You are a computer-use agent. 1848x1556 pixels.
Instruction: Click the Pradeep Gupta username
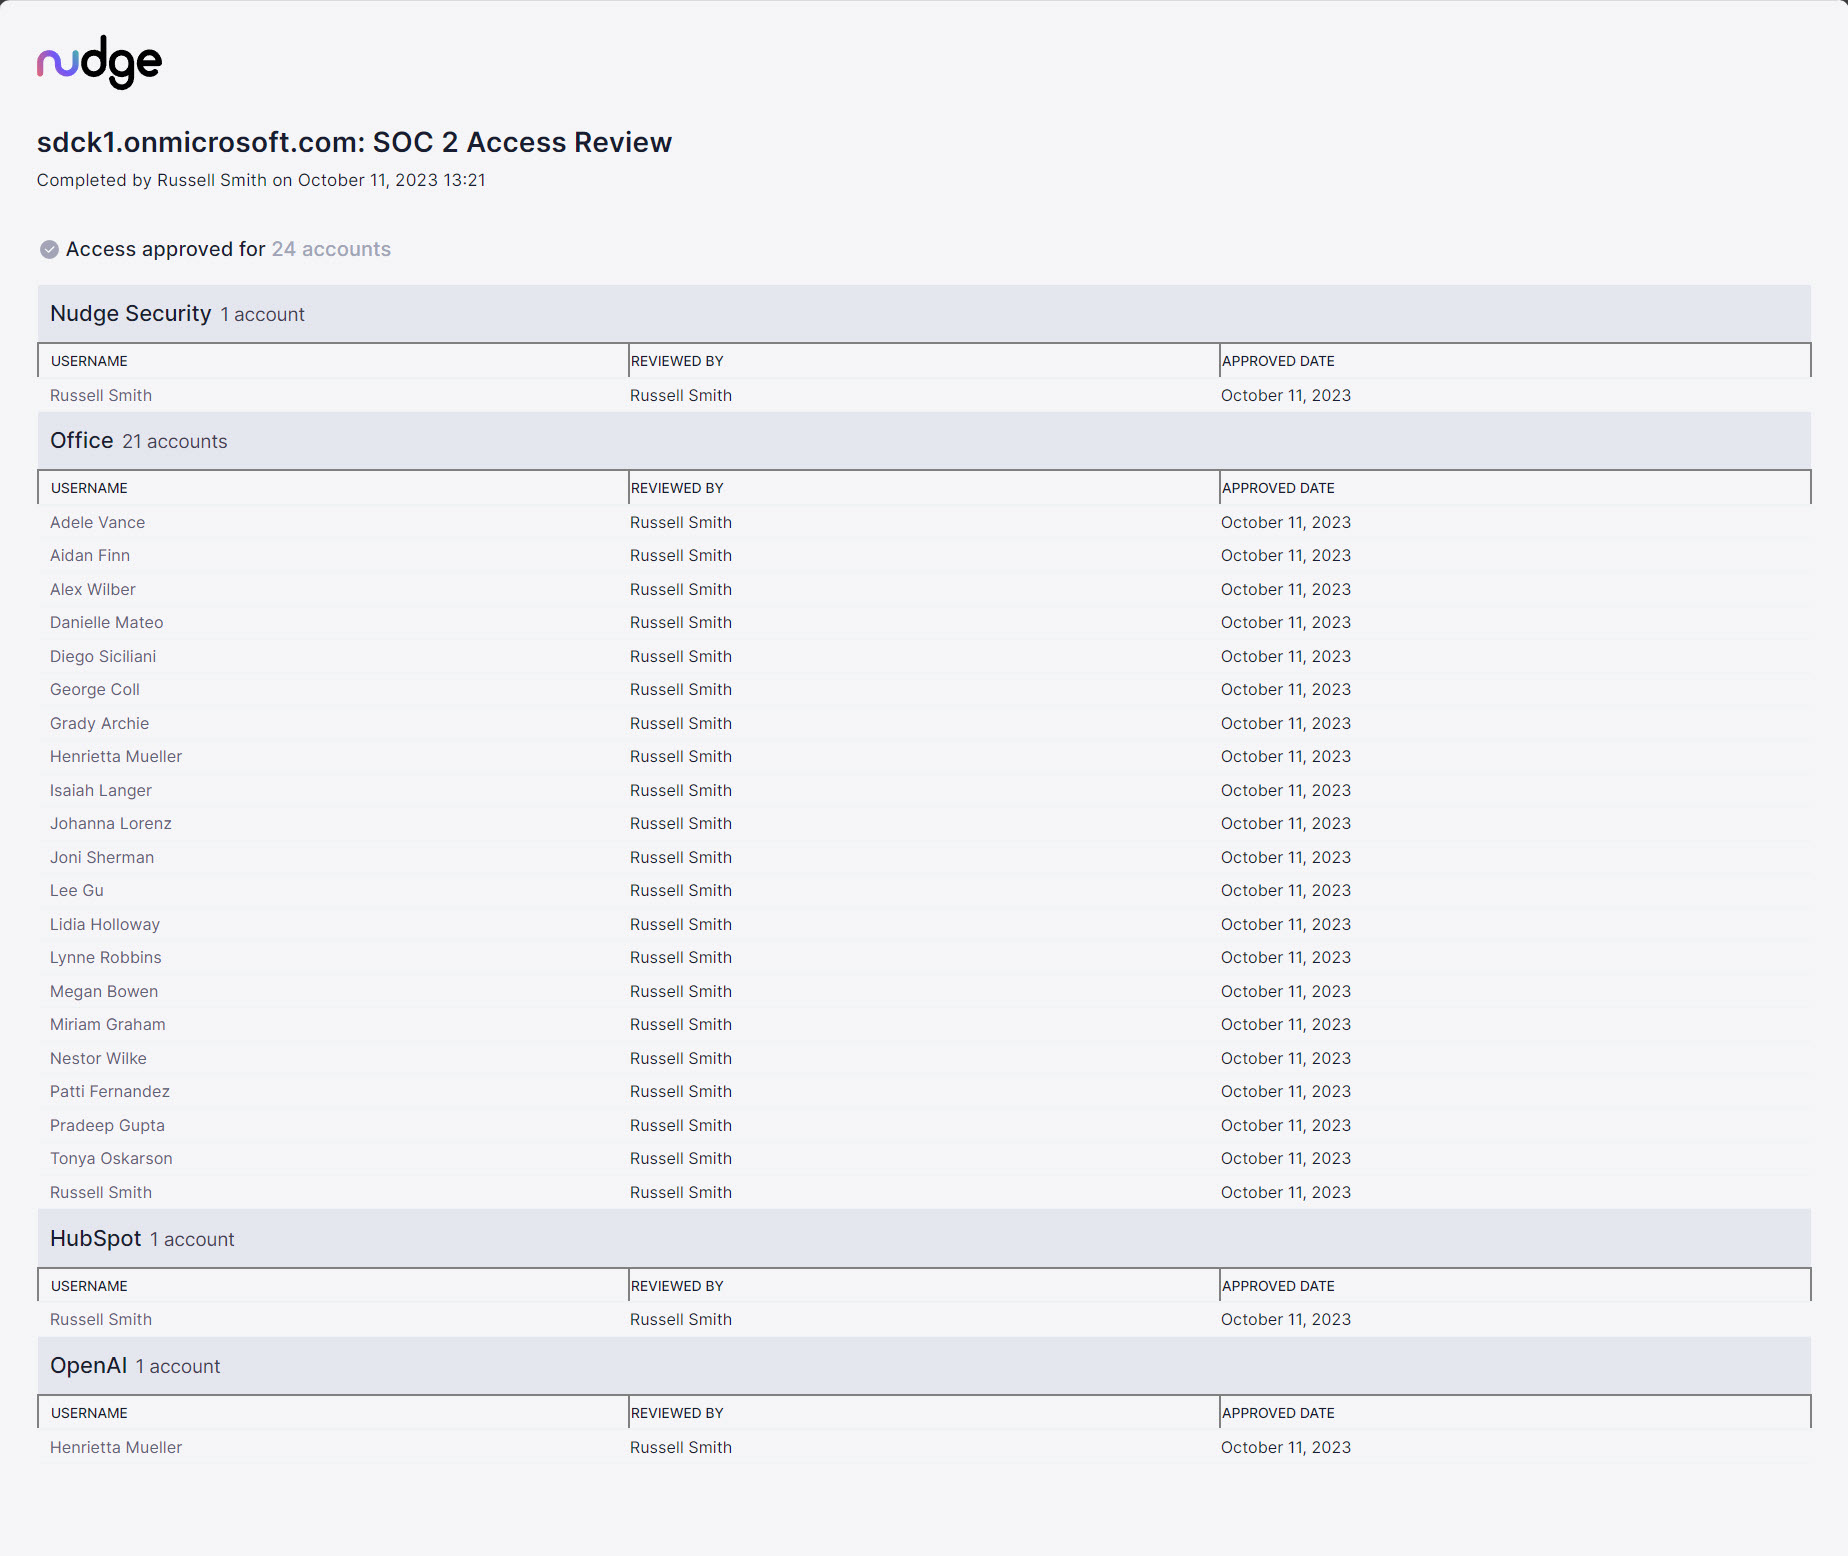click(107, 1125)
